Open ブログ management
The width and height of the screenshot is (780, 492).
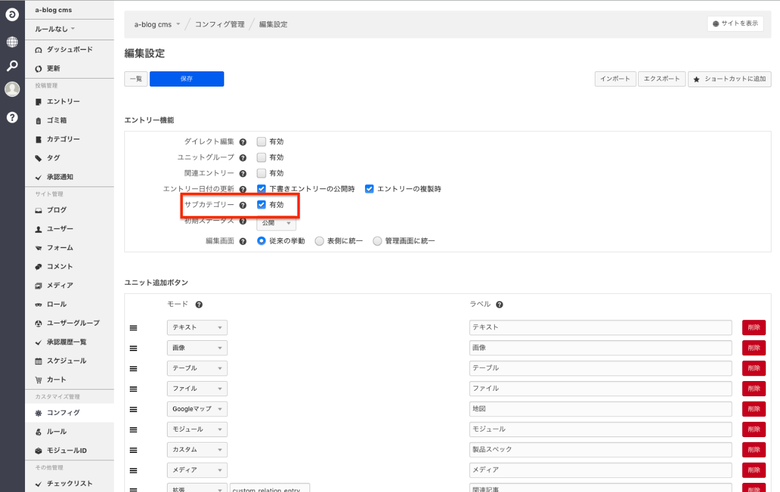click(x=70, y=210)
